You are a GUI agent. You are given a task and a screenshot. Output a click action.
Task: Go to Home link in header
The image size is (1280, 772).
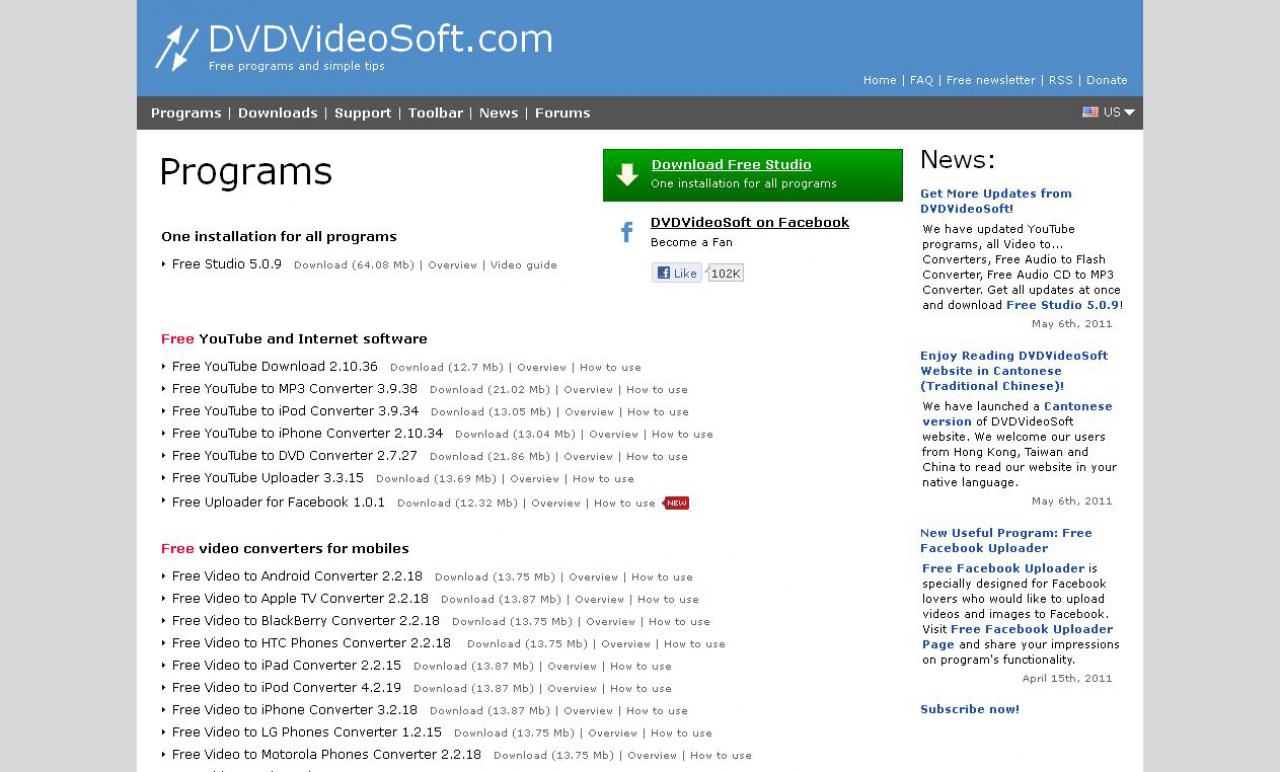[x=880, y=80]
